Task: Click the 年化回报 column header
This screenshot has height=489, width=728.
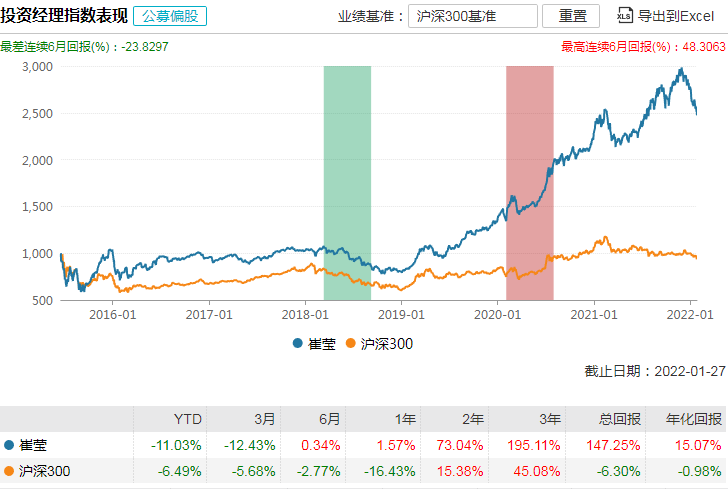Action: click(x=688, y=420)
